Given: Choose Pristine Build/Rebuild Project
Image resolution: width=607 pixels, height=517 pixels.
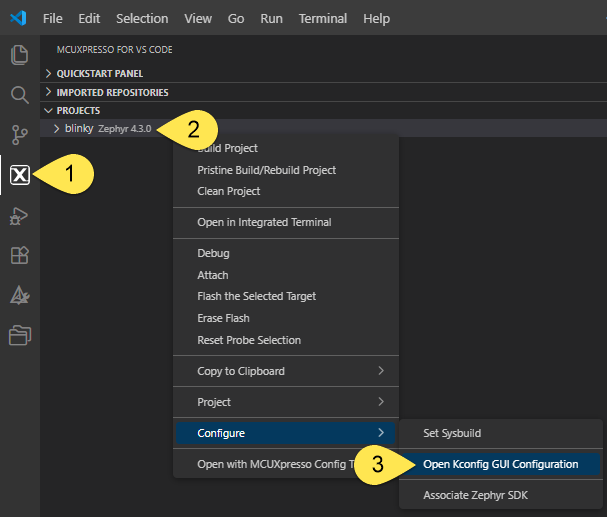Looking at the screenshot, I should (266, 170).
